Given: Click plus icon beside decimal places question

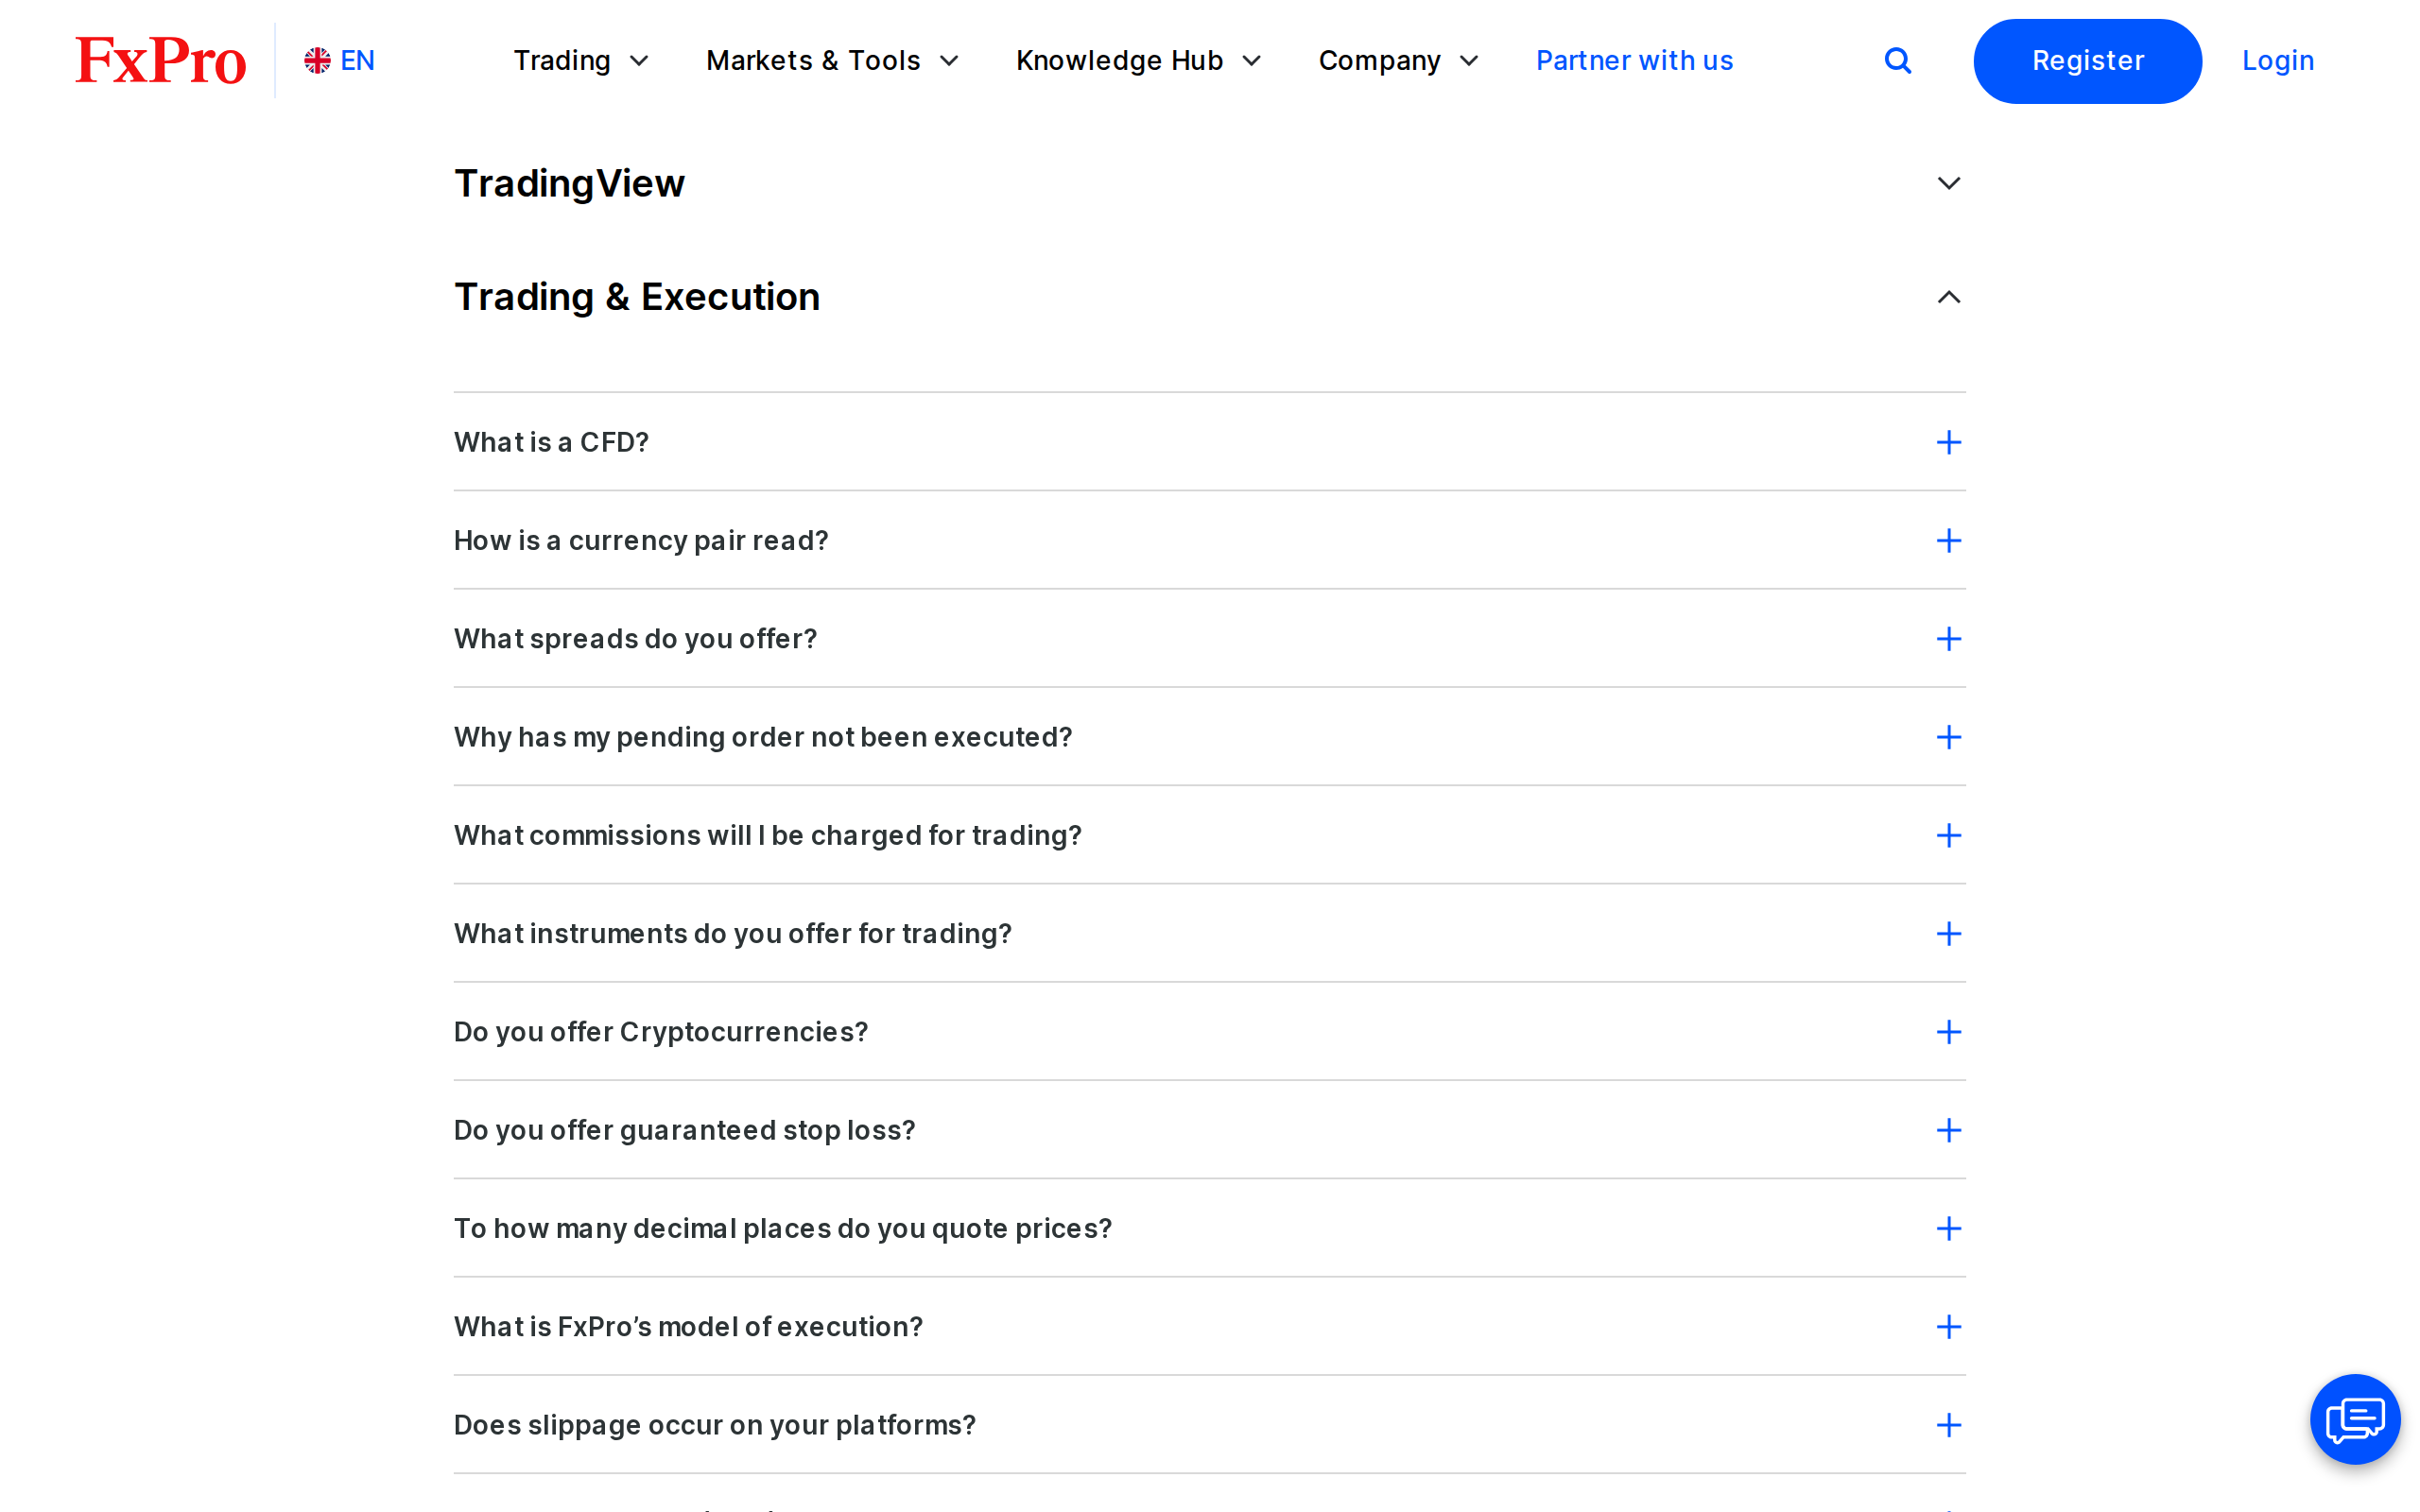Looking at the screenshot, I should (x=1948, y=1228).
